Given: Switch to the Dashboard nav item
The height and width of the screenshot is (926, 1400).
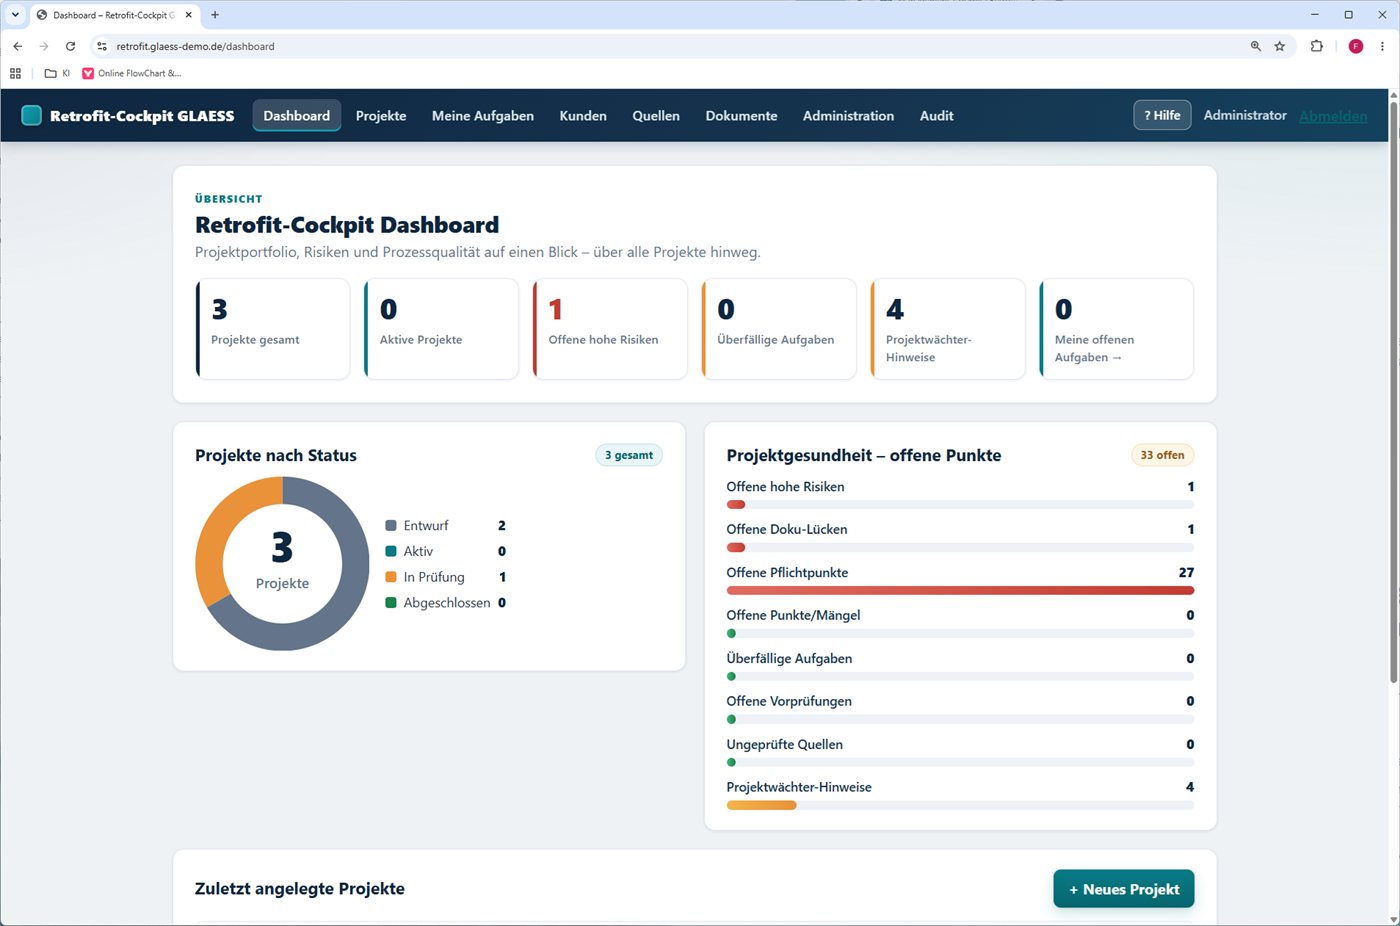Looking at the screenshot, I should pos(297,115).
